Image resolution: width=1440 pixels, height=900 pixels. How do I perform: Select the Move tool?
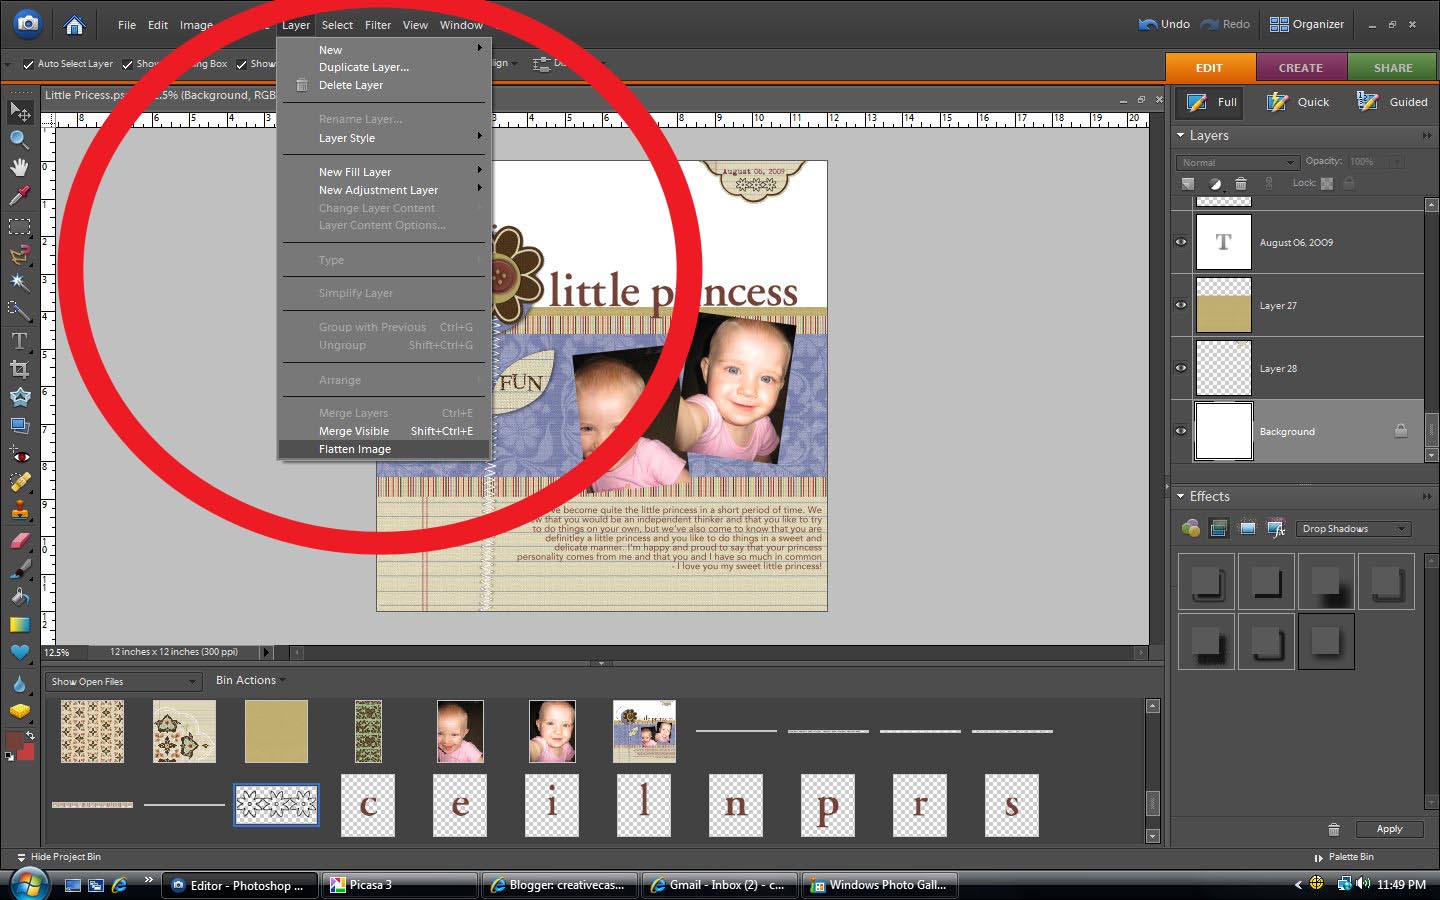coord(19,111)
